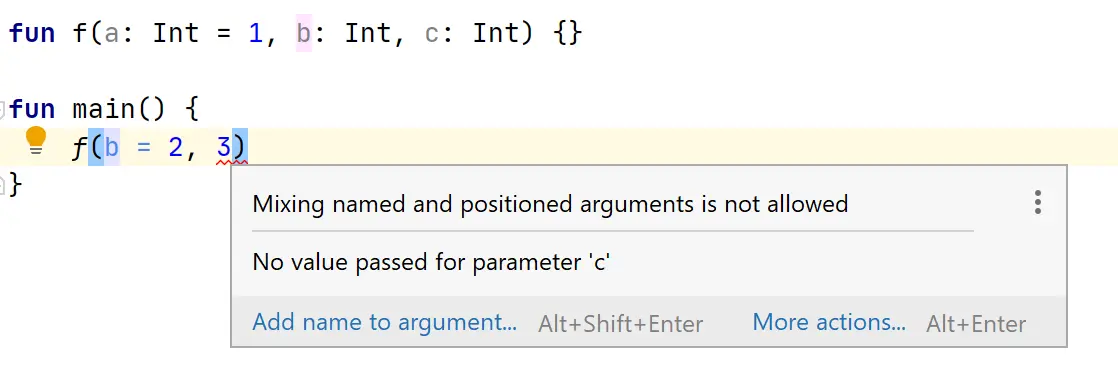
Task: Select the named argument b in call
Action: point(112,148)
